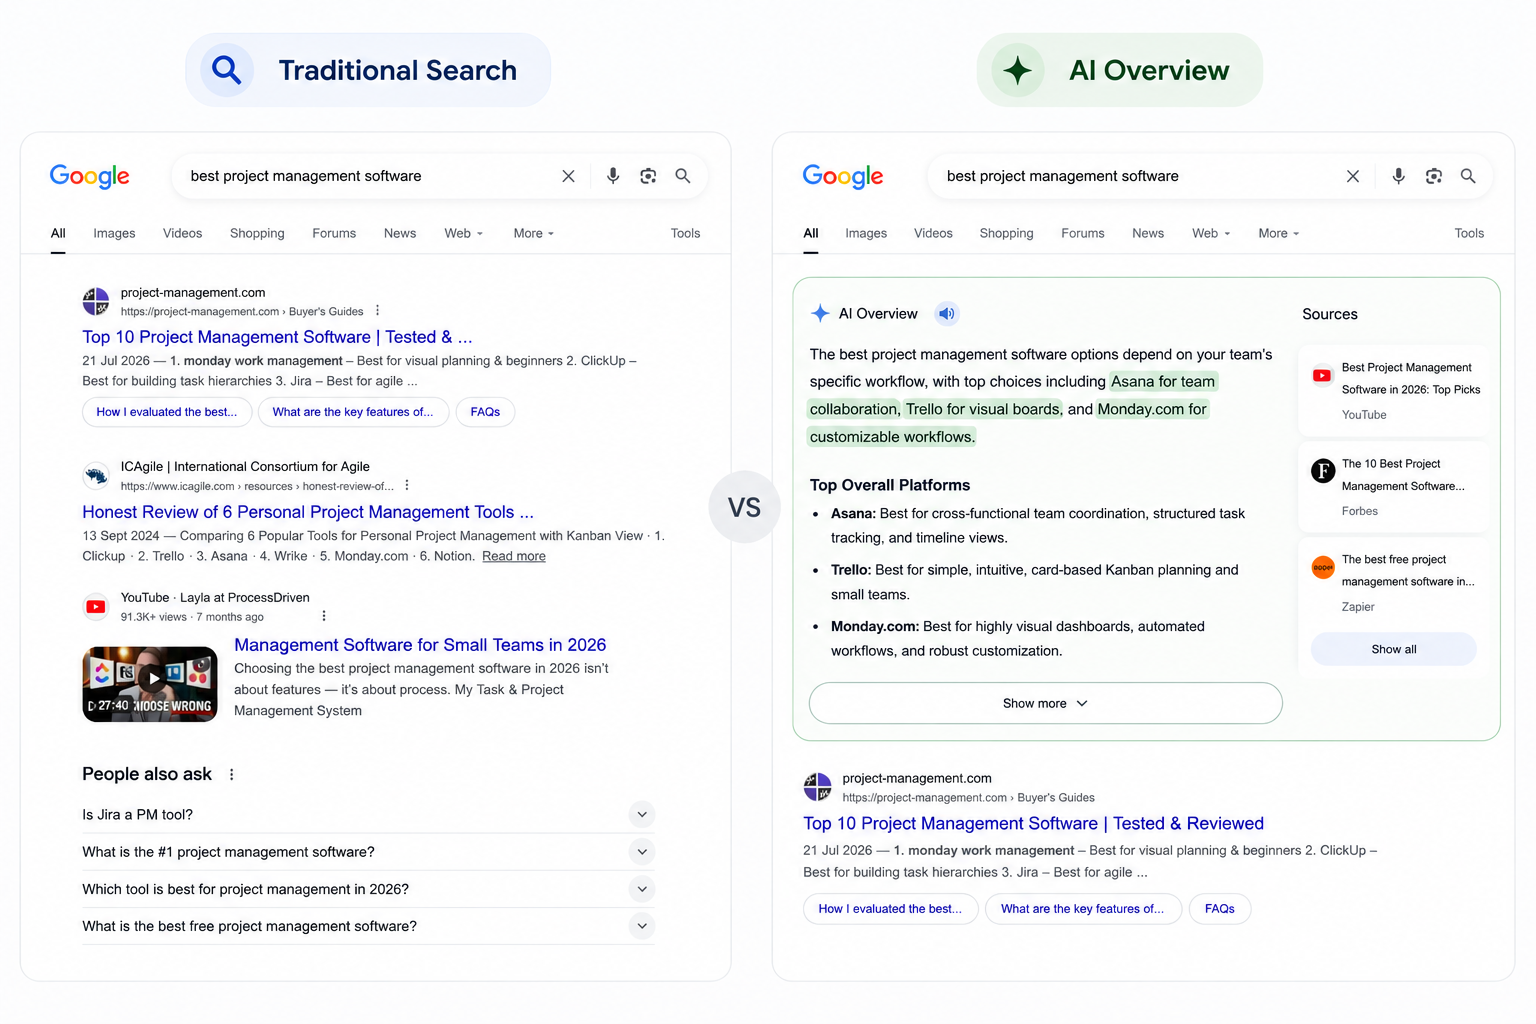Open image search lens in Traditional Search panel
Image resolution: width=1536 pixels, height=1024 pixels.
[x=648, y=176]
